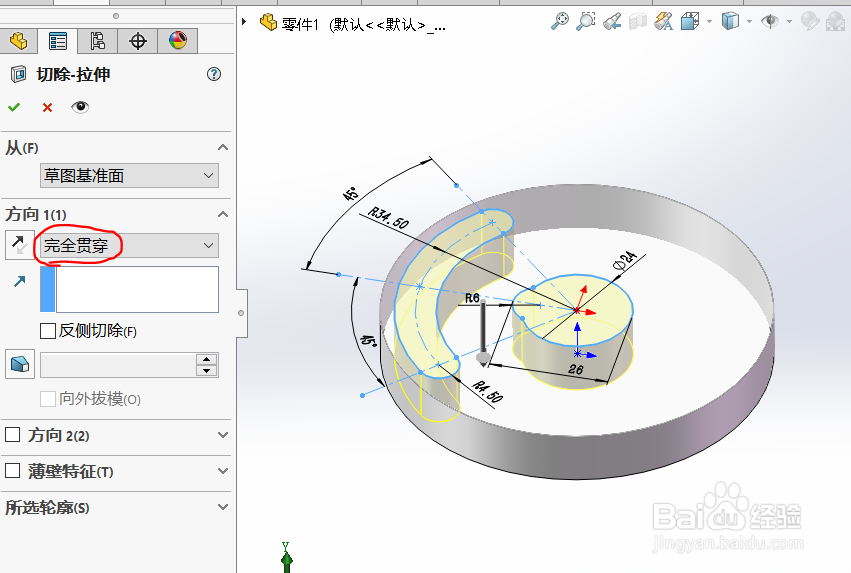The width and height of the screenshot is (851, 573).
Task: Collapse the 方向 1(1) section
Action: tap(223, 214)
